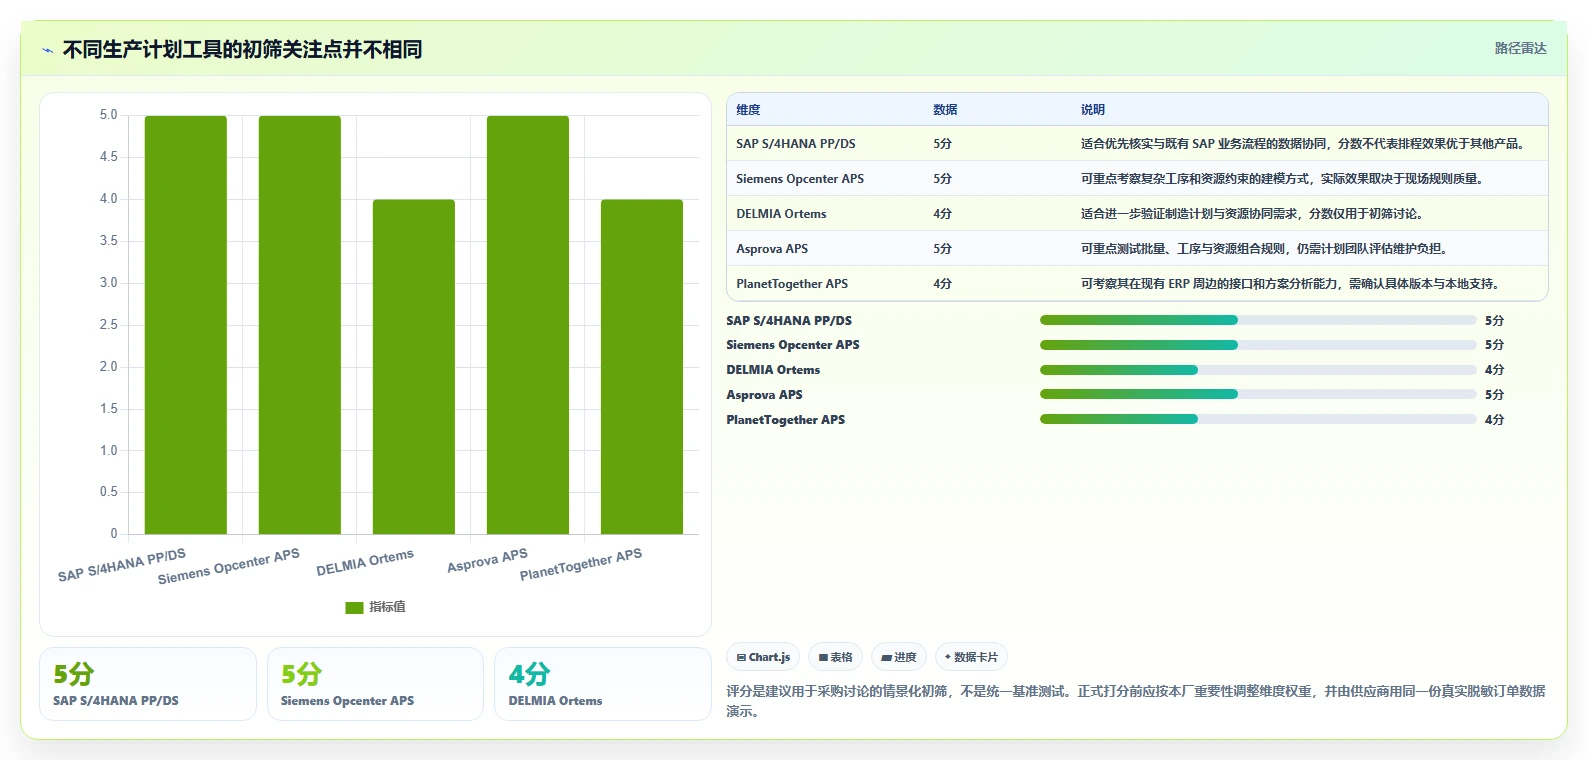Click the 进度 tag chip
Screen dimensions: 1588x760
click(x=899, y=657)
